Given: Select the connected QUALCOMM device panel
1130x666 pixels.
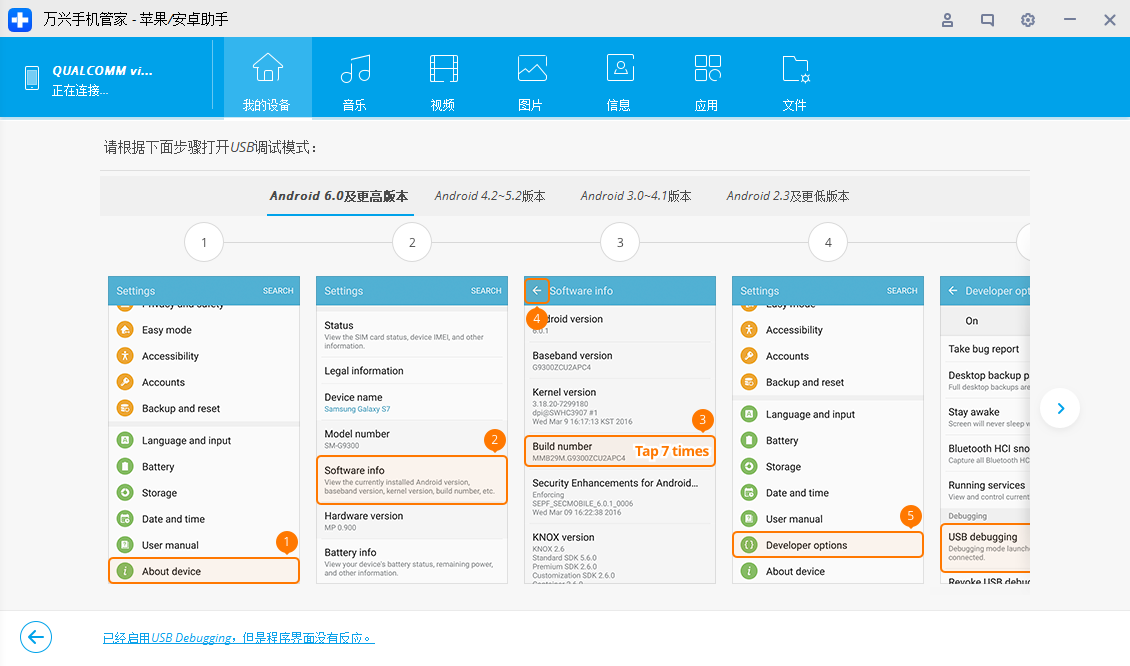Looking at the screenshot, I should pyautogui.click(x=105, y=77).
